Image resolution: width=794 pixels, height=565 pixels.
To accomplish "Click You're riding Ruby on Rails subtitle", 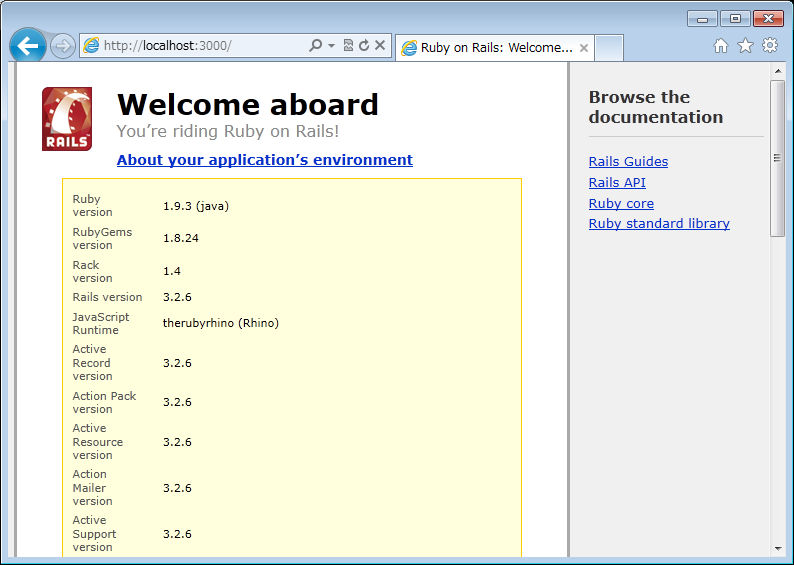I will [228, 131].
